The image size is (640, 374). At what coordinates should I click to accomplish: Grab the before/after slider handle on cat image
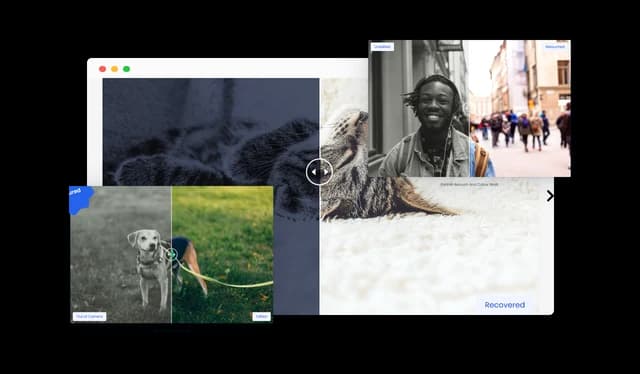click(319, 172)
